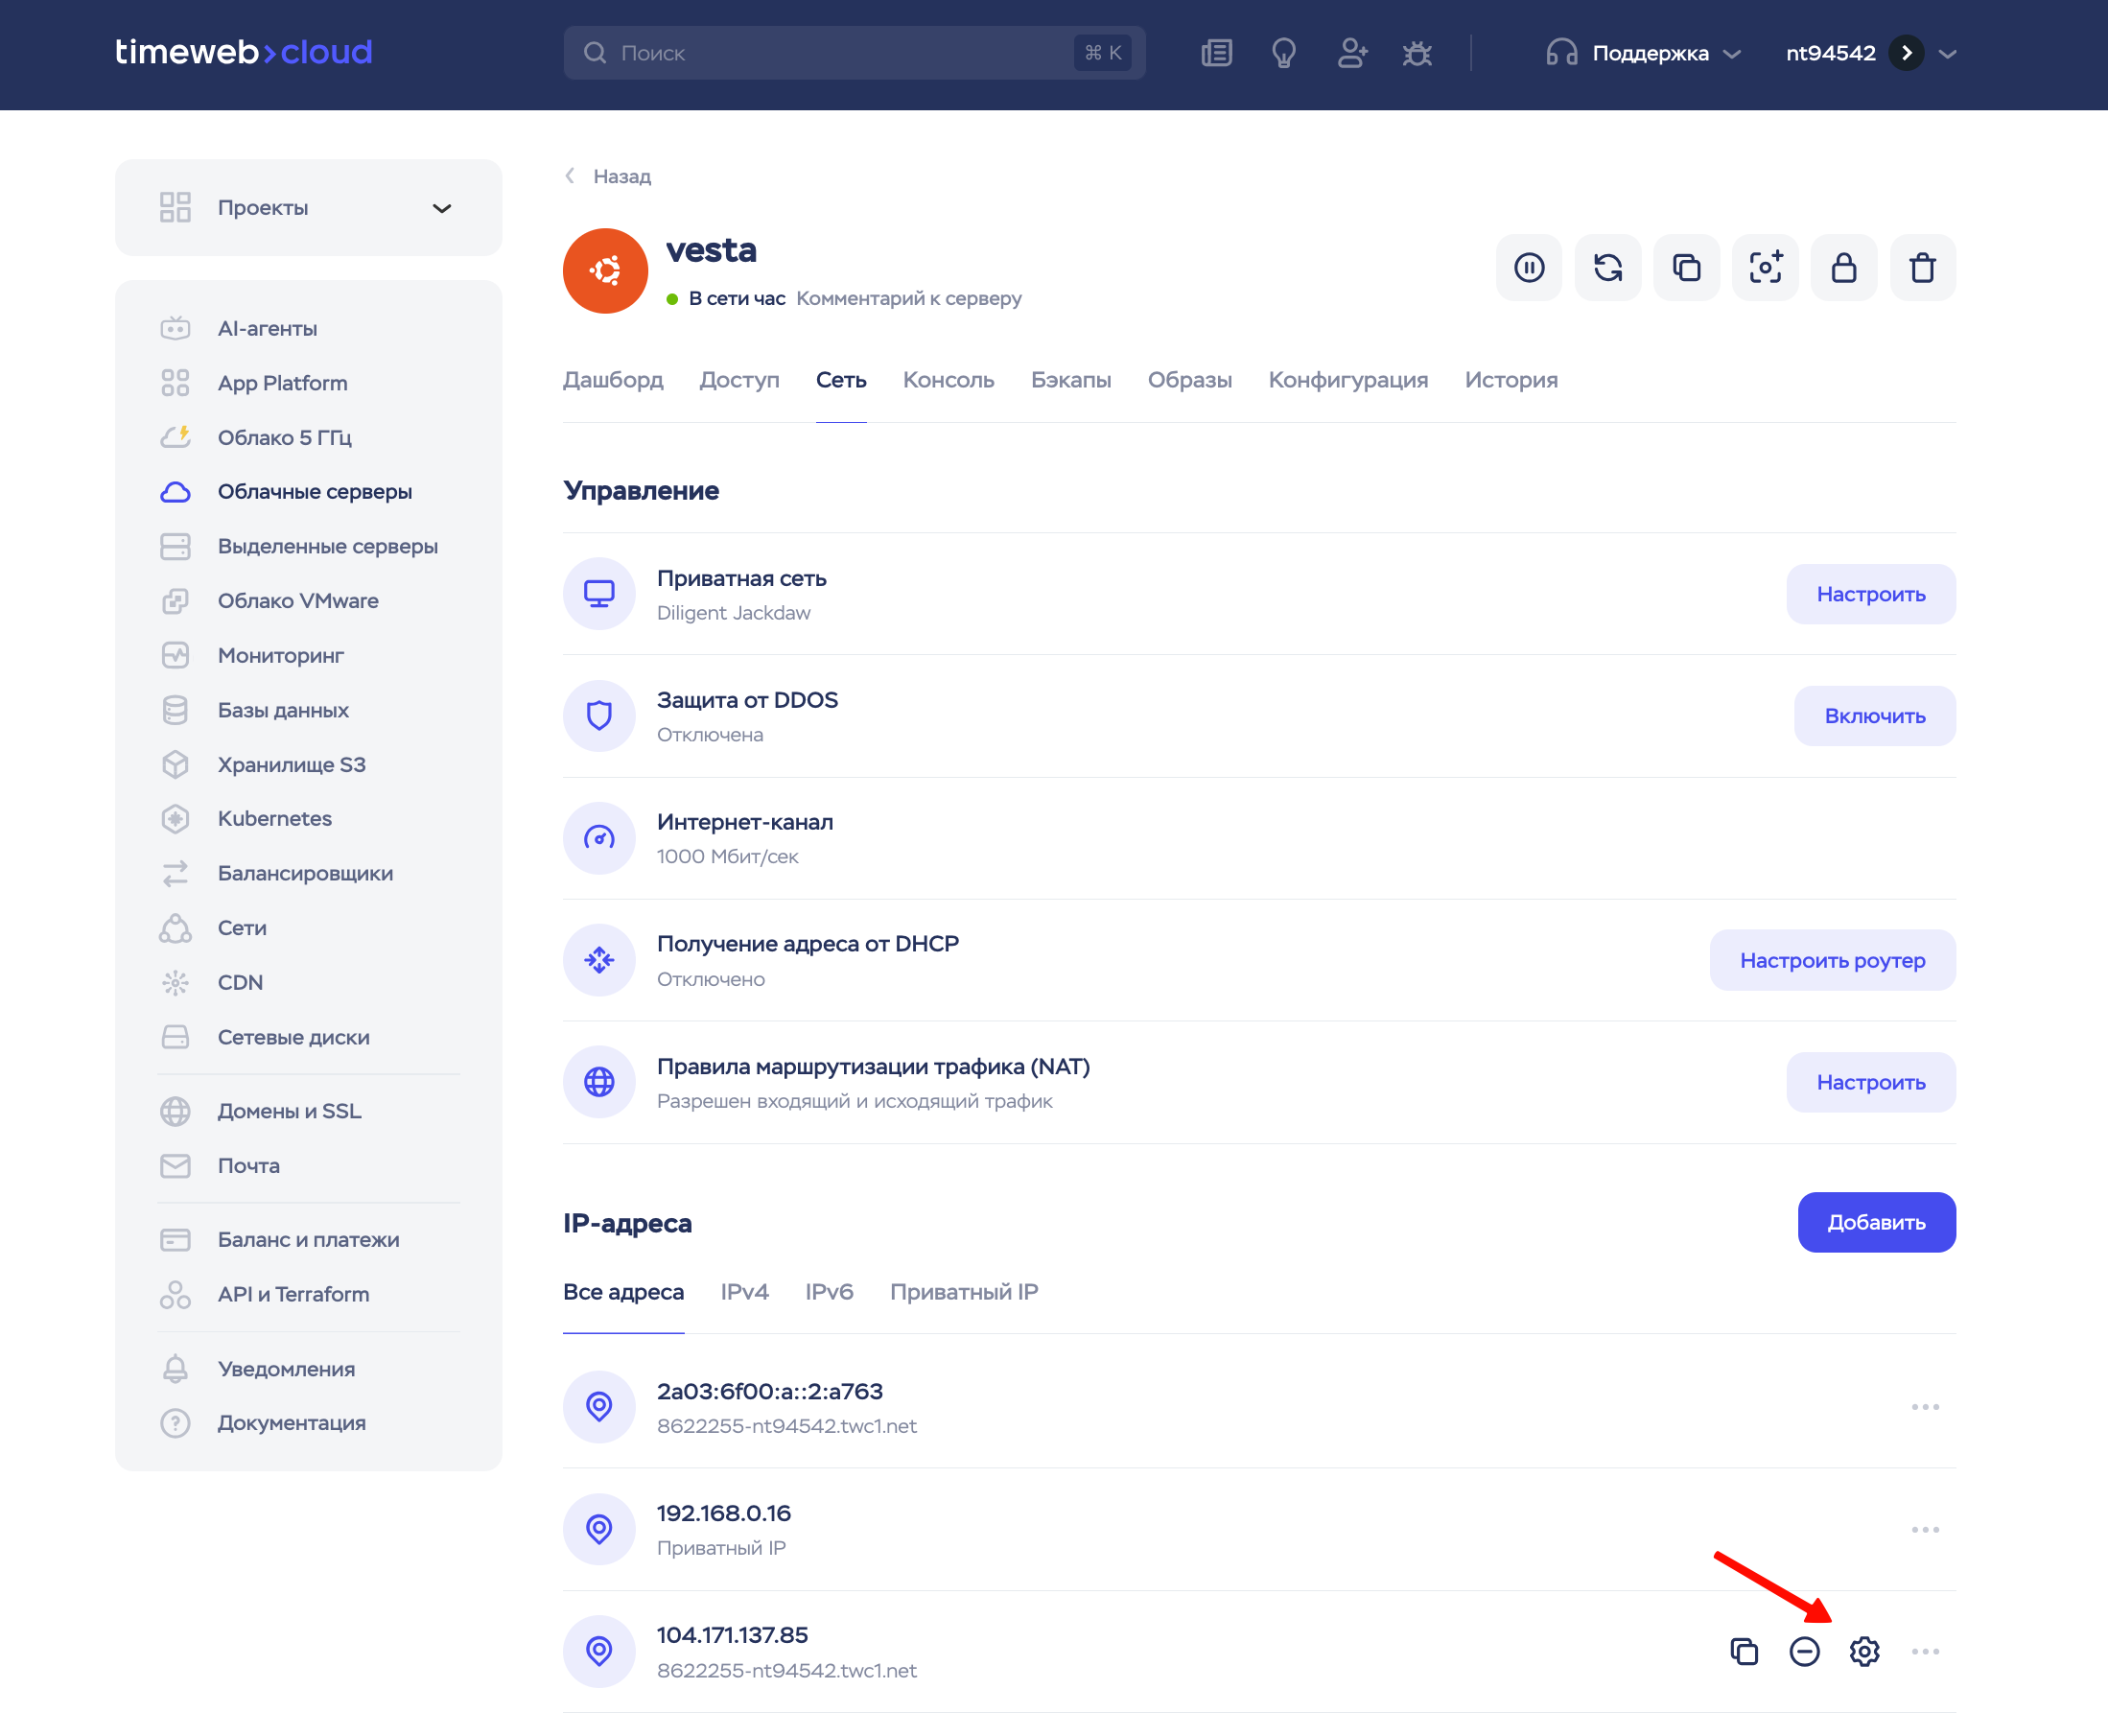2108x1736 pixels.
Task: Click the private network monitor icon
Action: 599,594
